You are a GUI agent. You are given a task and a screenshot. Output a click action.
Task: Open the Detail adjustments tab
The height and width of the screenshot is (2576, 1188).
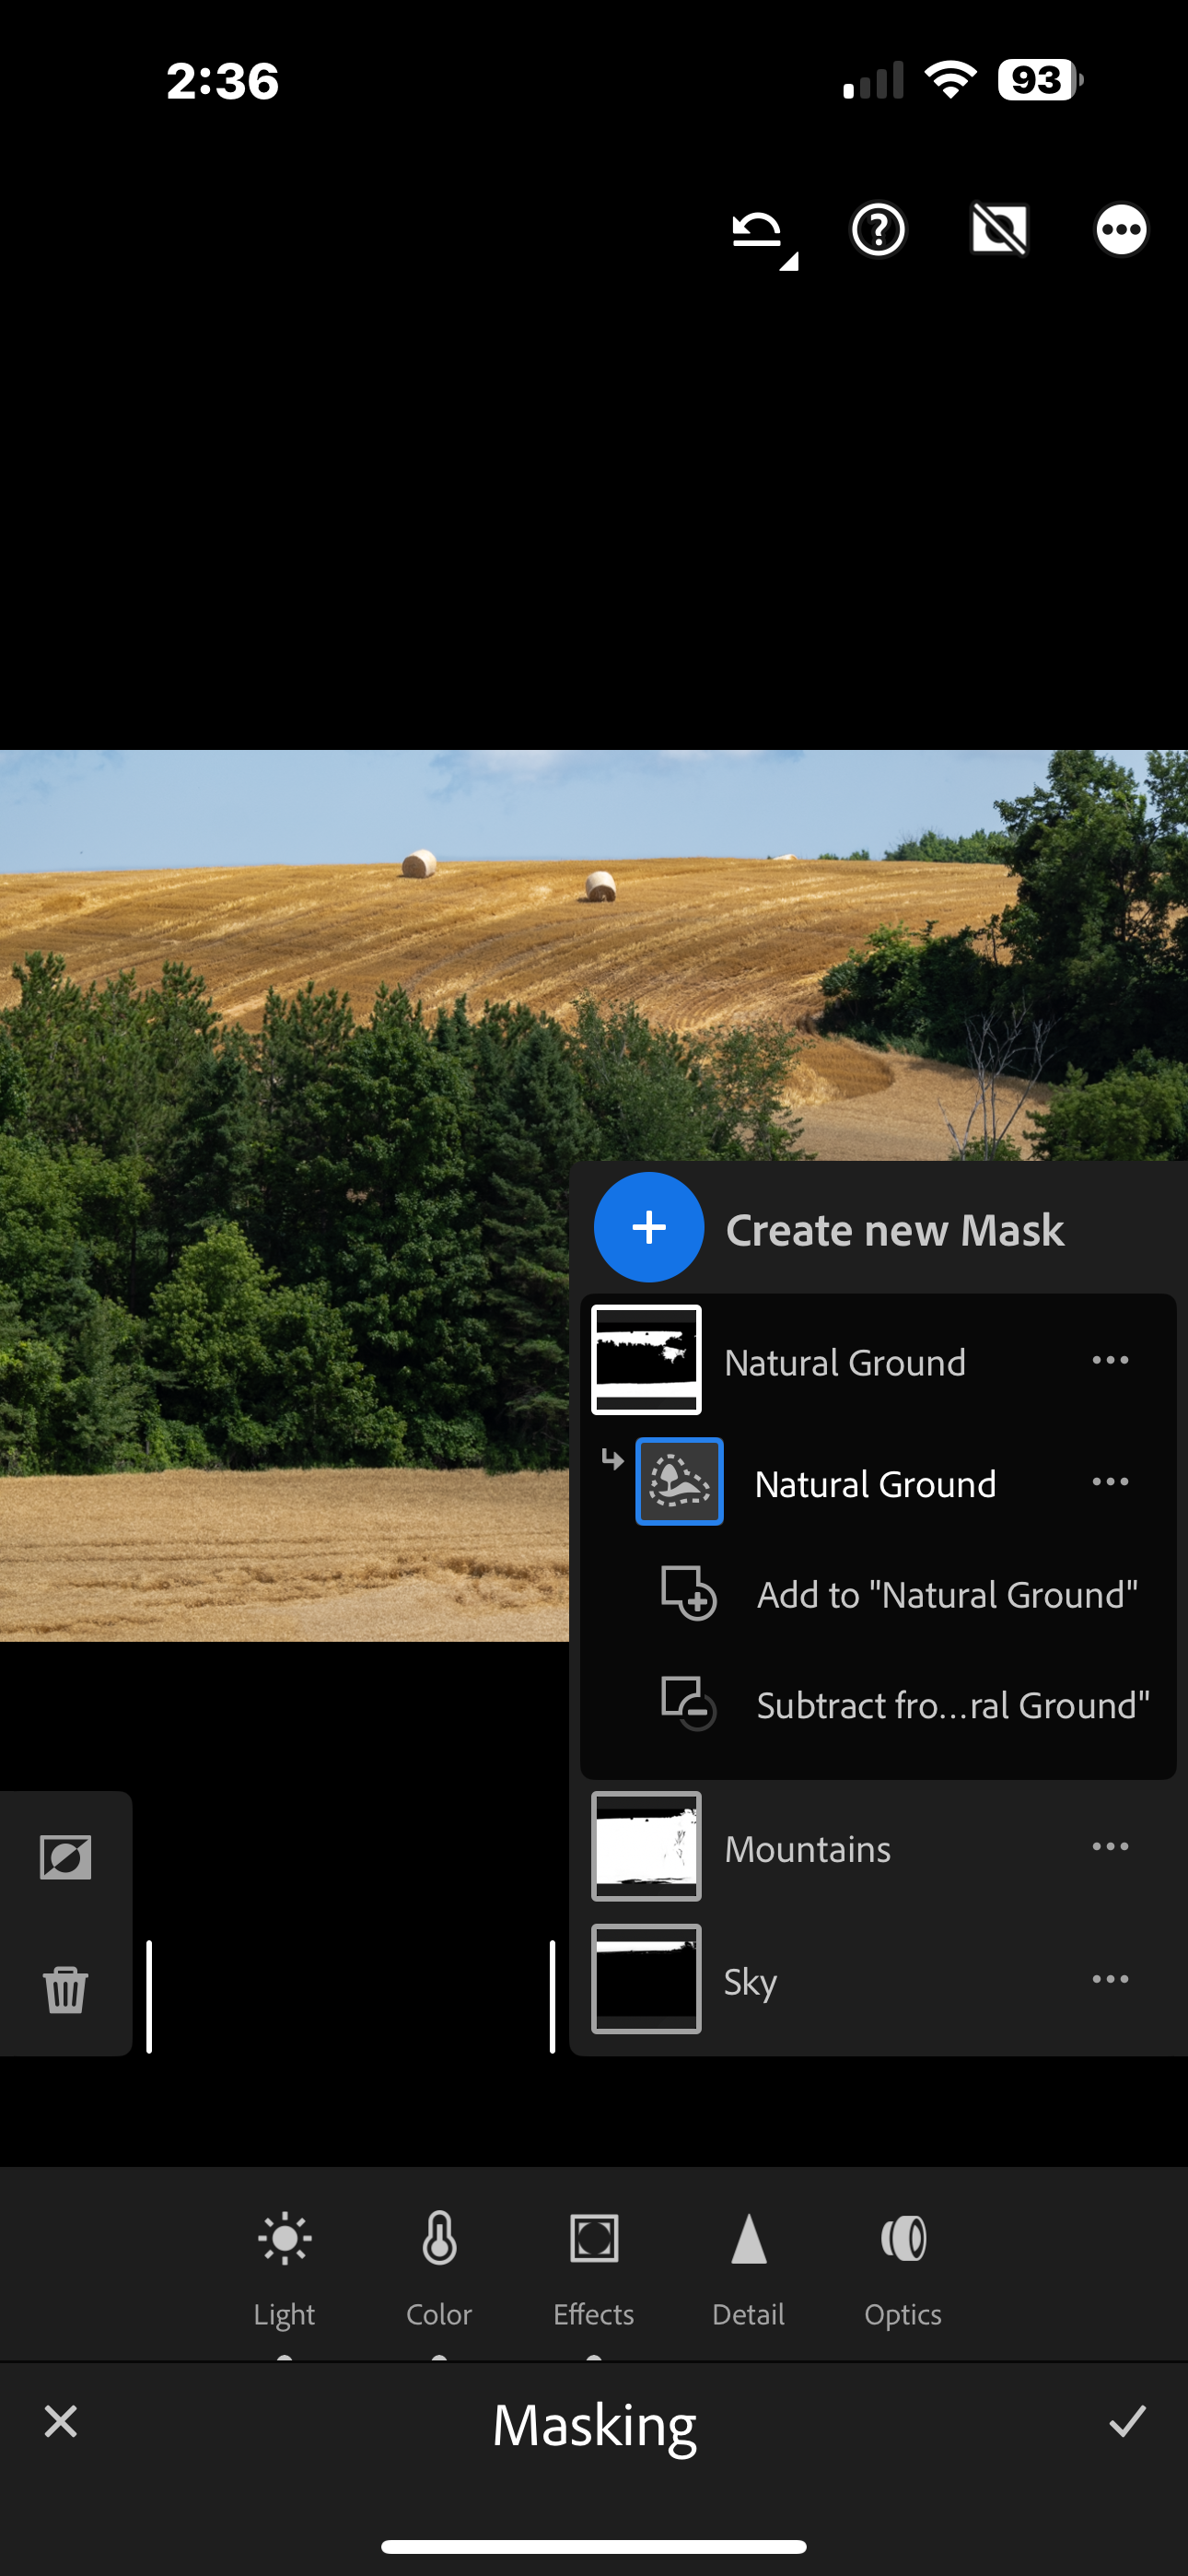coord(748,2270)
